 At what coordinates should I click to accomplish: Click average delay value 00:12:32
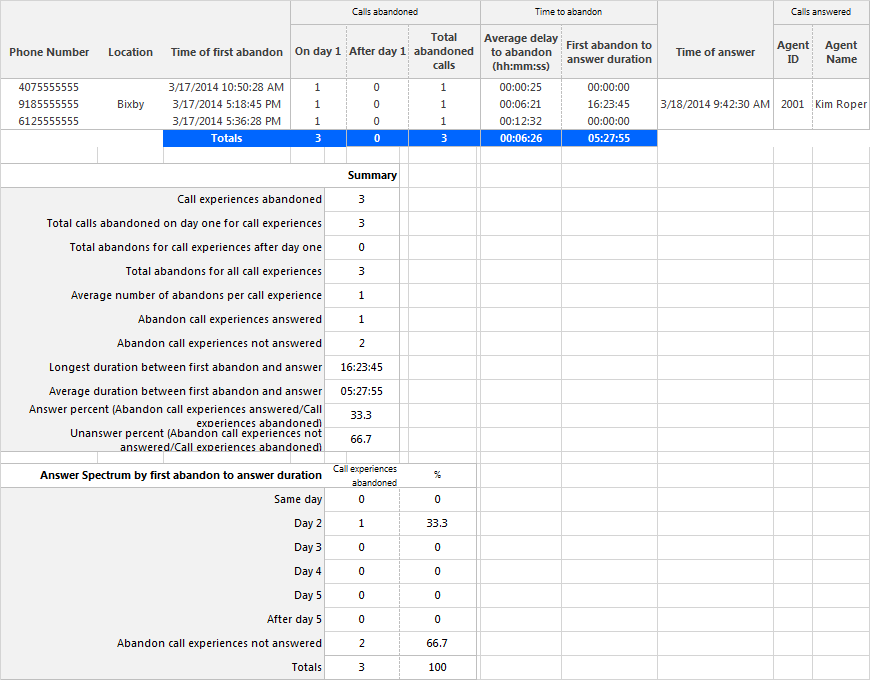click(x=520, y=121)
